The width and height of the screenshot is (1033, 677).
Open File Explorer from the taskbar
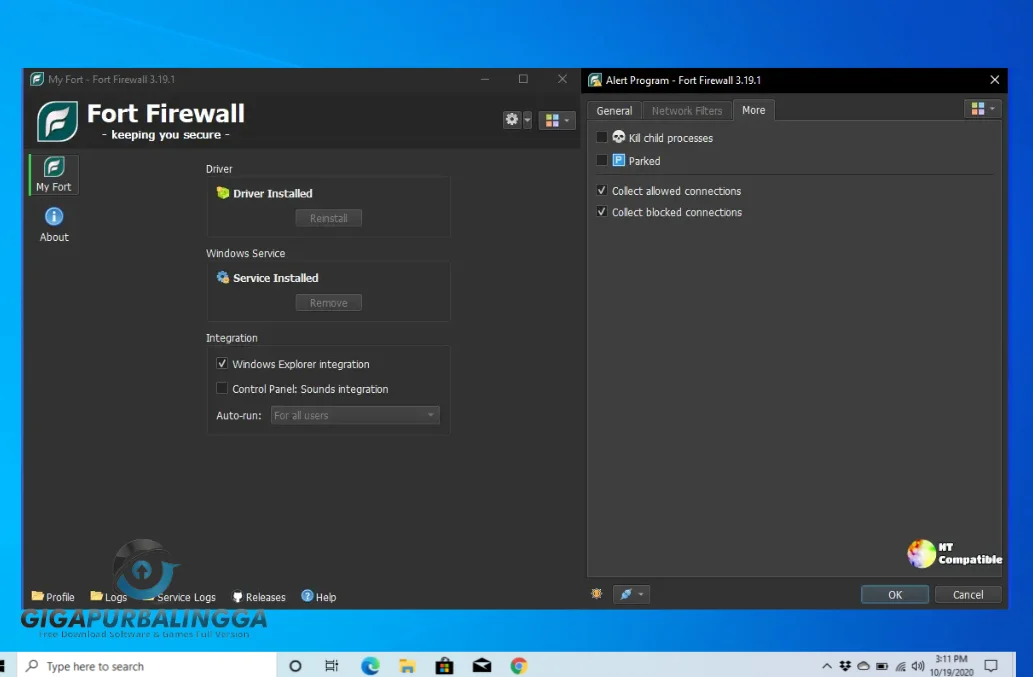click(407, 666)
